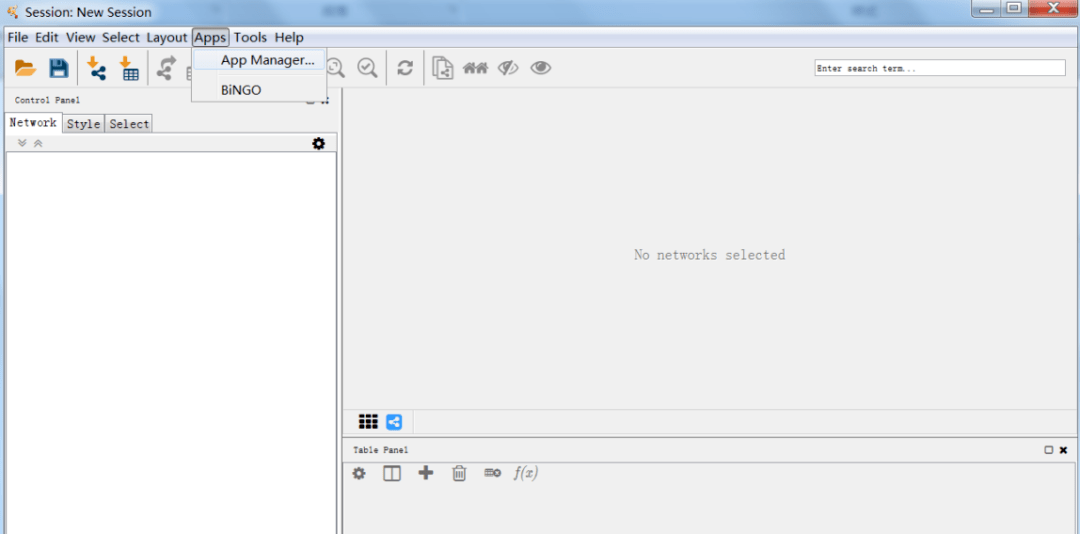This screenshot has width=1080, height=534.
Task: Choose BiNGO from the Apps menu
Action: [x=241, y=90]
